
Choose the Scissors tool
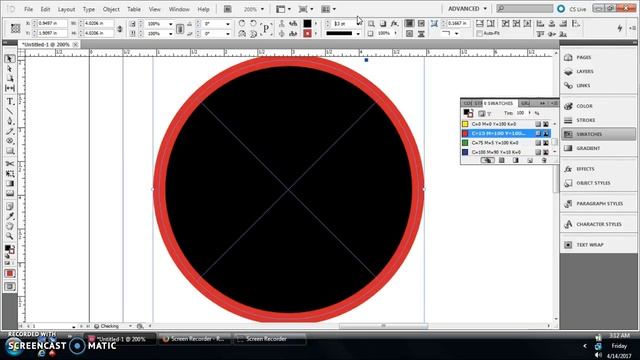[x=10, y=164]
